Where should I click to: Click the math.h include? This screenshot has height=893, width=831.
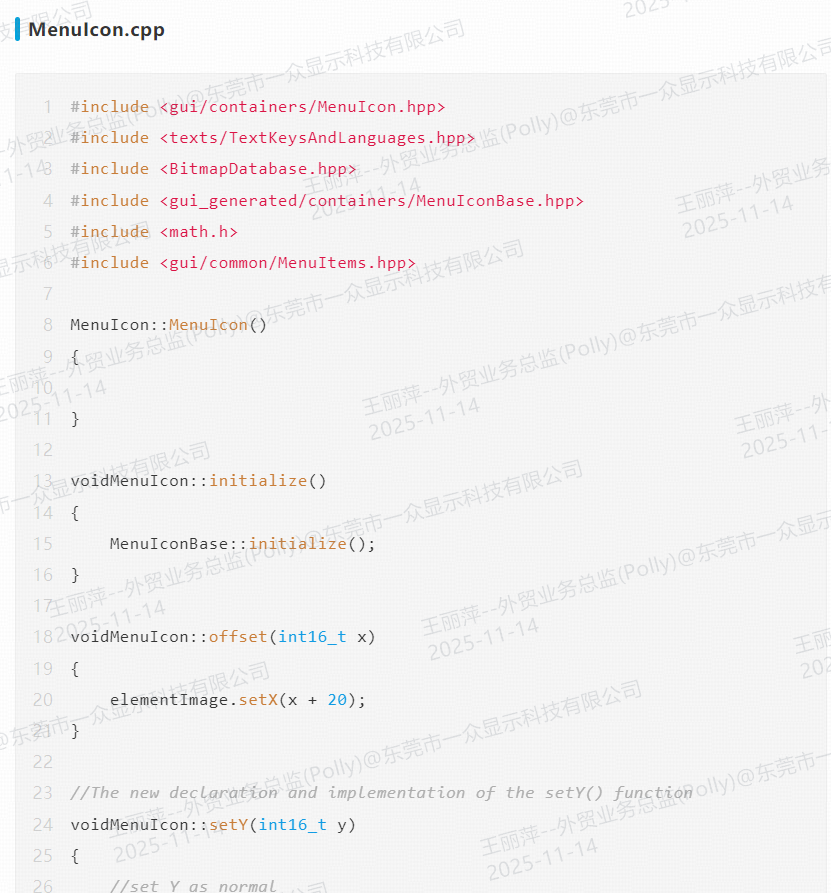pyautogui.click(x=198, y=232)
